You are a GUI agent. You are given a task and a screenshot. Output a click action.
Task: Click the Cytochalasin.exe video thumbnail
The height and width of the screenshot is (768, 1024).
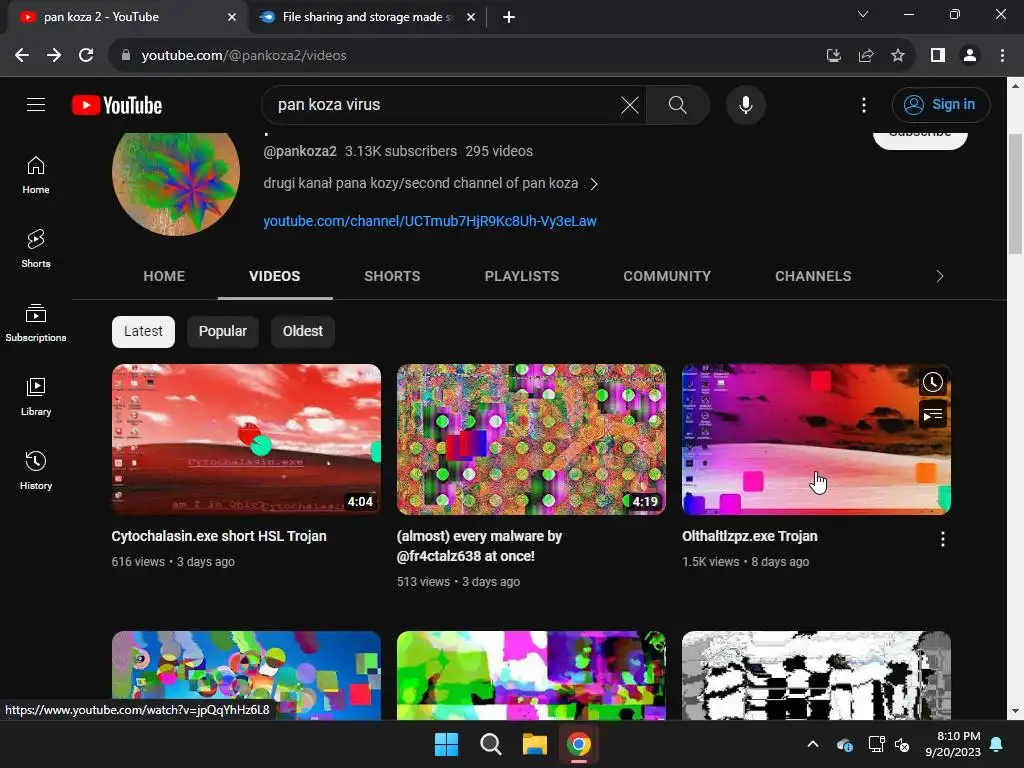[246, 440]
